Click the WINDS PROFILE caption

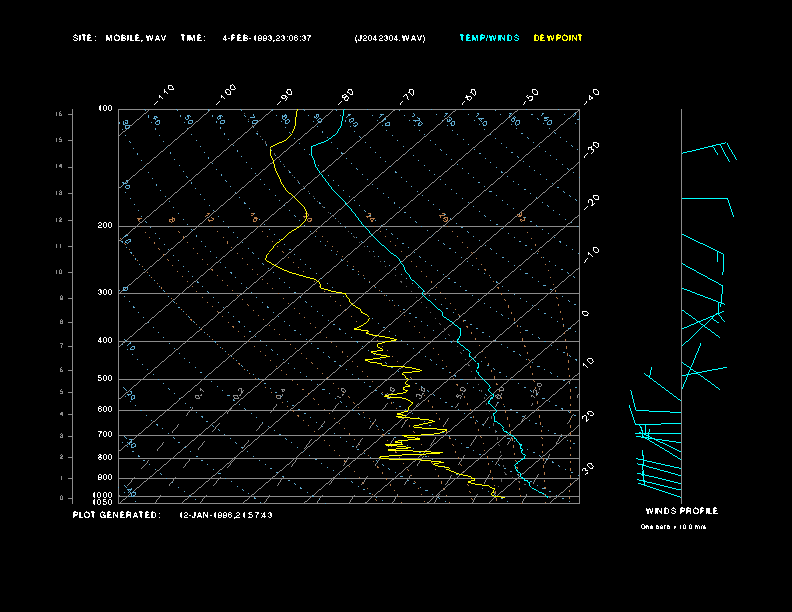click(681, 511)
